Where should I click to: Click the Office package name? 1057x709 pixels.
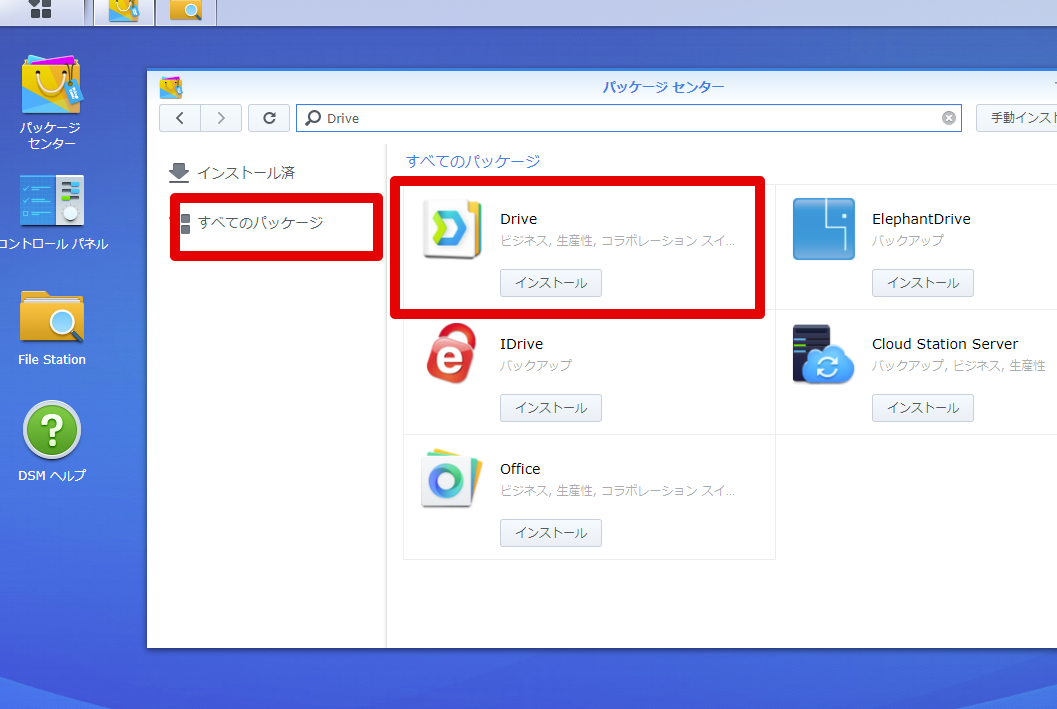pyautogui.click(x=520, y=469)
